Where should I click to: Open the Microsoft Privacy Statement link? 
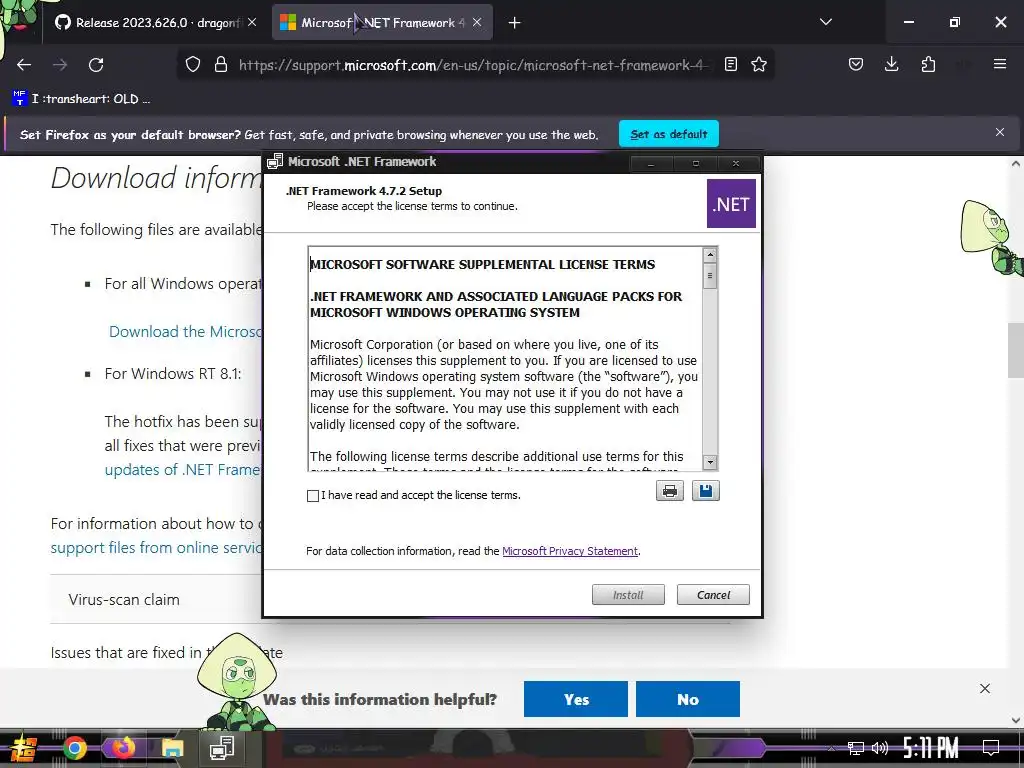569,551
